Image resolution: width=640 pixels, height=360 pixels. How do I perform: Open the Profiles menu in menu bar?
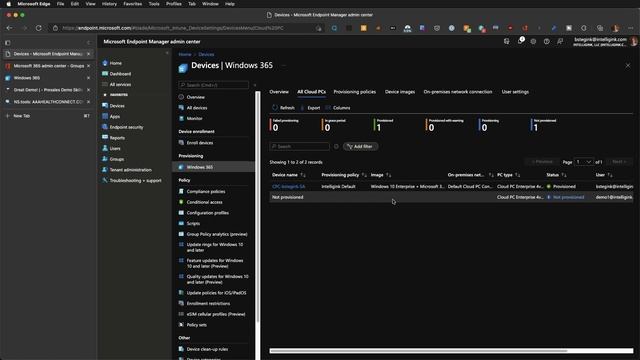point(173,4)
